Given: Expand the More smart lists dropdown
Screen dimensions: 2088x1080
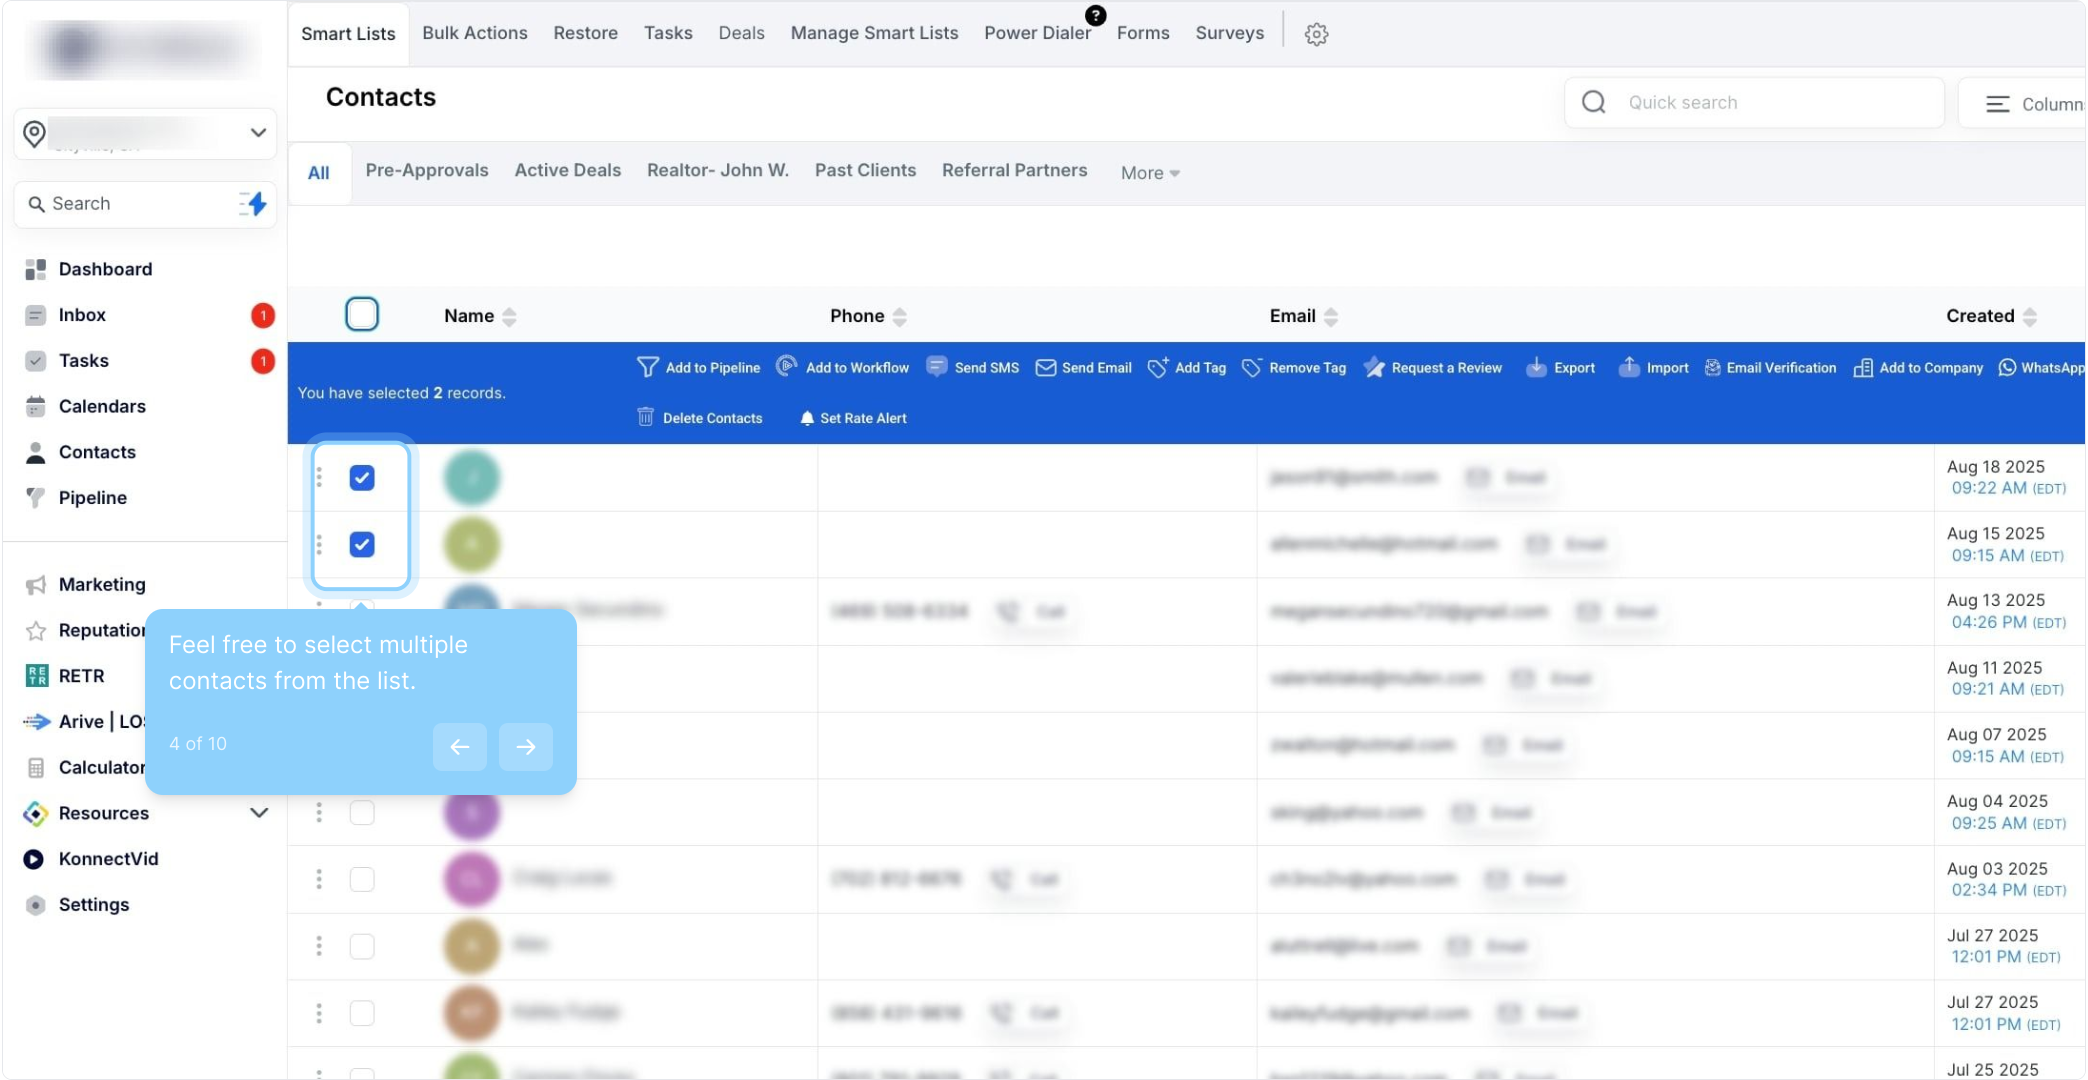Looking at the screenshot, I should (1150, 173).
